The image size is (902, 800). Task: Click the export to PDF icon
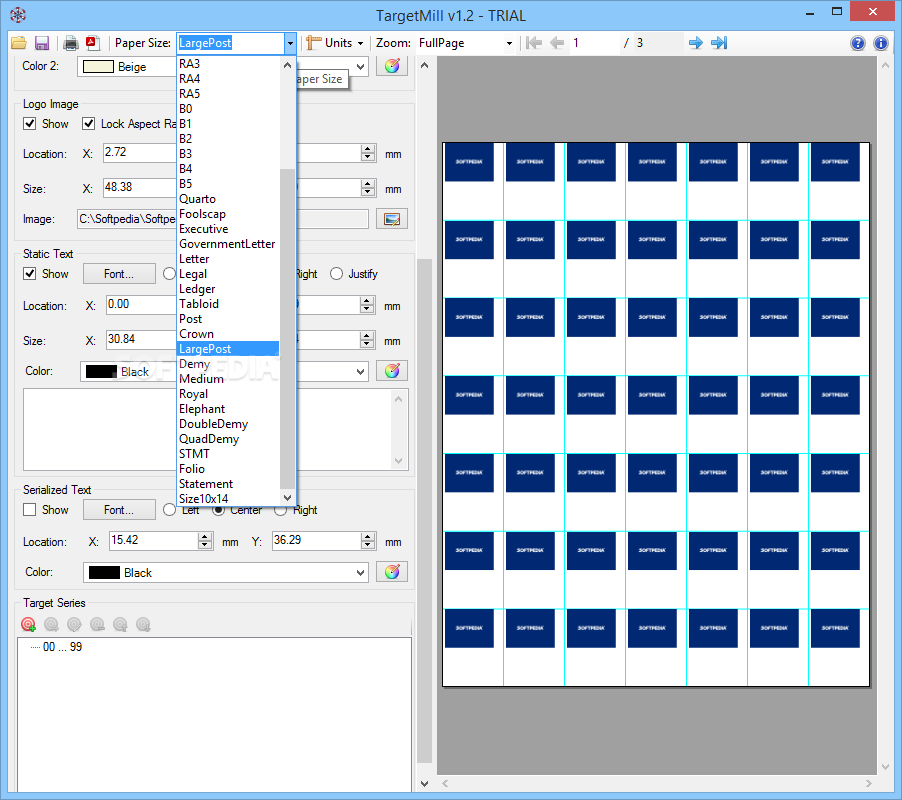pyautogui.click(x=92, y=43)
